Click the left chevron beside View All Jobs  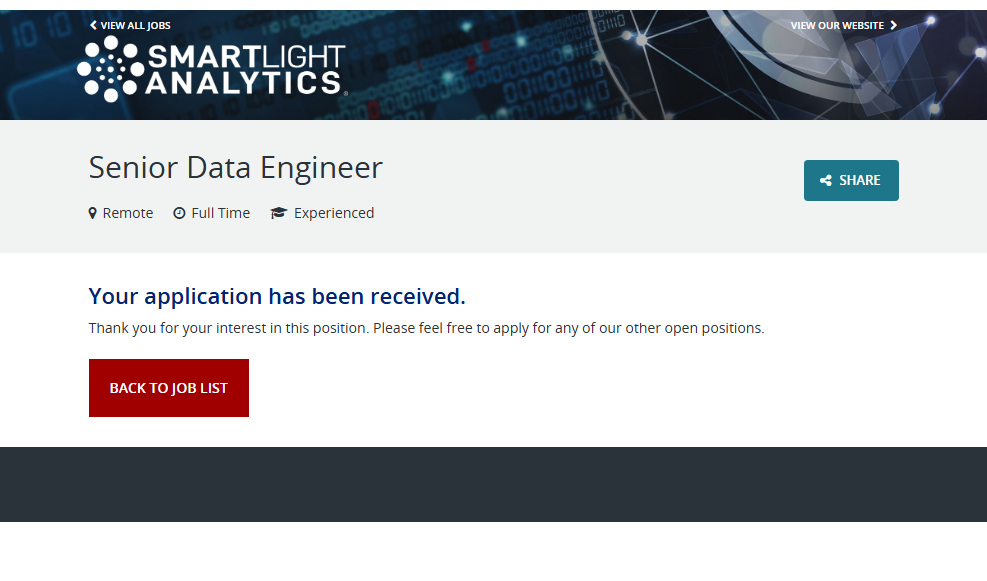93,25
